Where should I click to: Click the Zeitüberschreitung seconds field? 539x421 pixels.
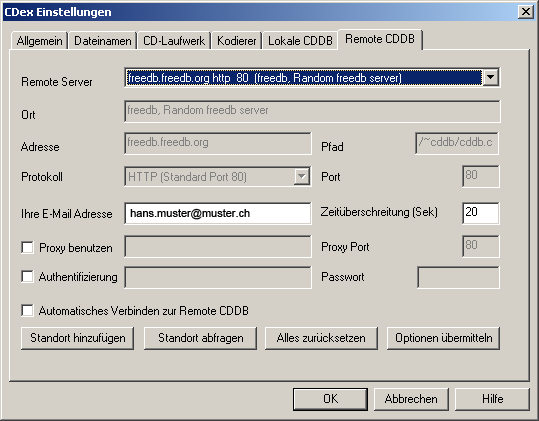pyautogui.click(x=481, y=213)
